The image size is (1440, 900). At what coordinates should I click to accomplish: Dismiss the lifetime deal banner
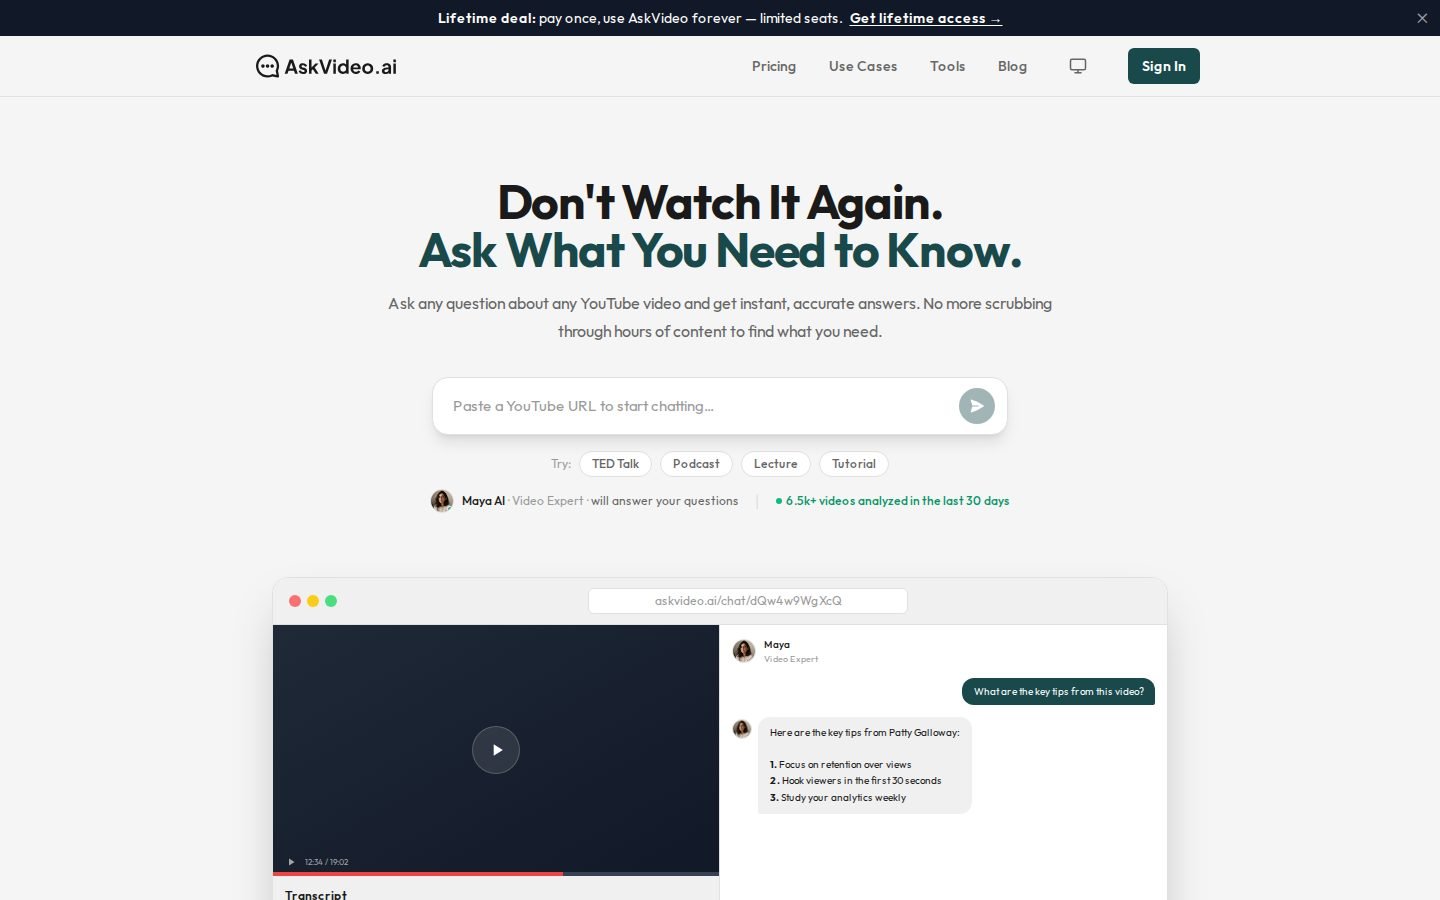coord(1422,18)
